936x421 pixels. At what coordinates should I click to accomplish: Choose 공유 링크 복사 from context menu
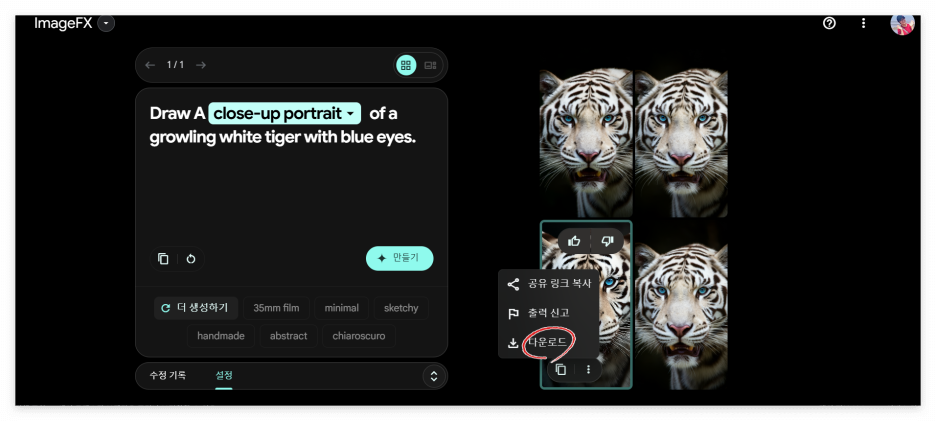(x=549, y=284)
